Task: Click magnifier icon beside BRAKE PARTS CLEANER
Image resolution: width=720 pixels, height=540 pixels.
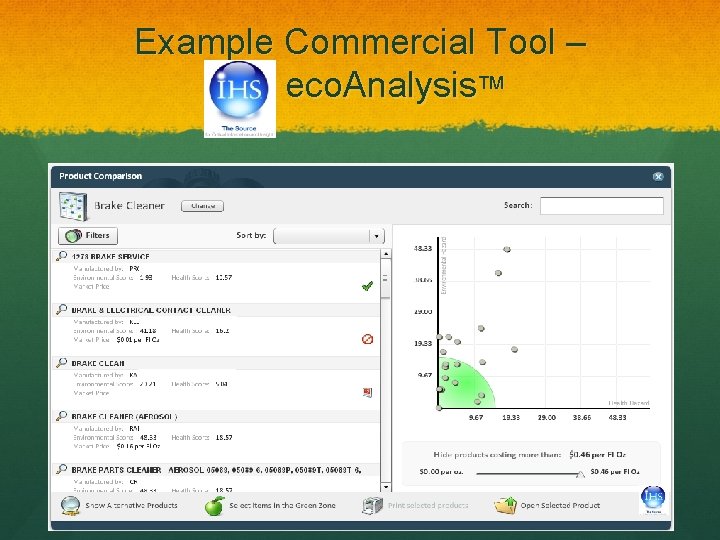Action: tap(62, 469)
